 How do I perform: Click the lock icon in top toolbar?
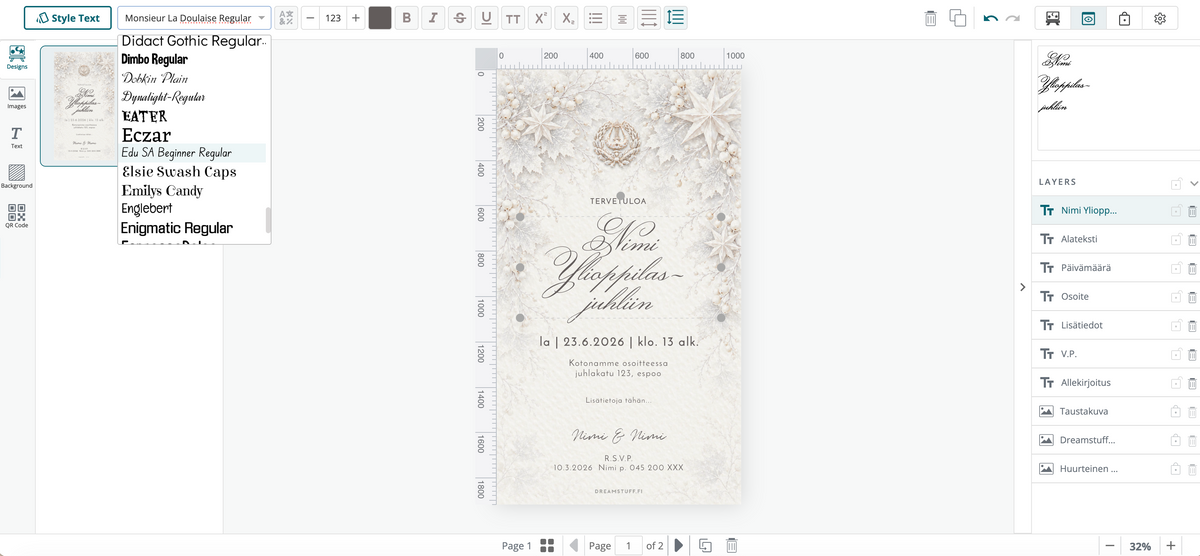click(x=1124, y=18)
